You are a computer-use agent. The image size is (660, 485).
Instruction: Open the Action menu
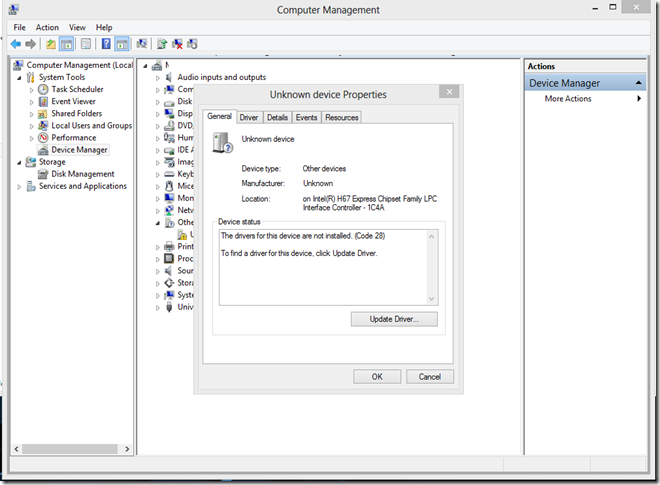(x=47, y=27)
